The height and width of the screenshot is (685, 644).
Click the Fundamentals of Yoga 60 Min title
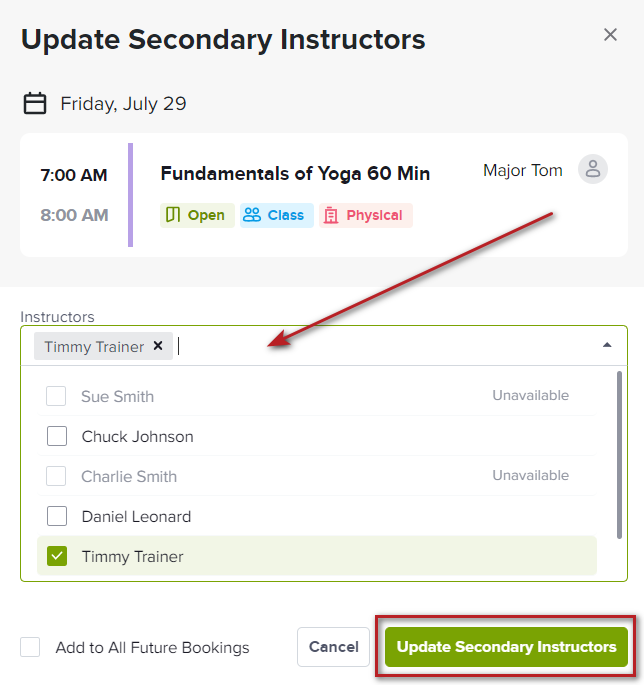click(x=295, y=173)
